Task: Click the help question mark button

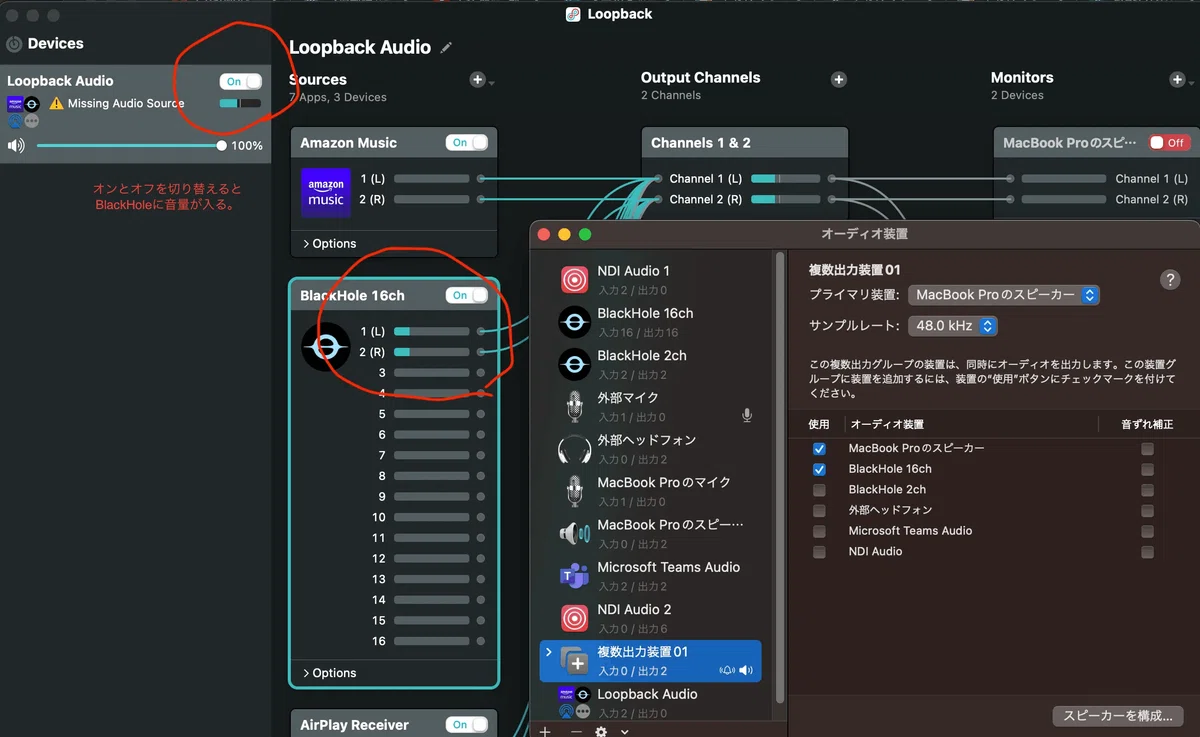Action: (x=1170, y=280)
